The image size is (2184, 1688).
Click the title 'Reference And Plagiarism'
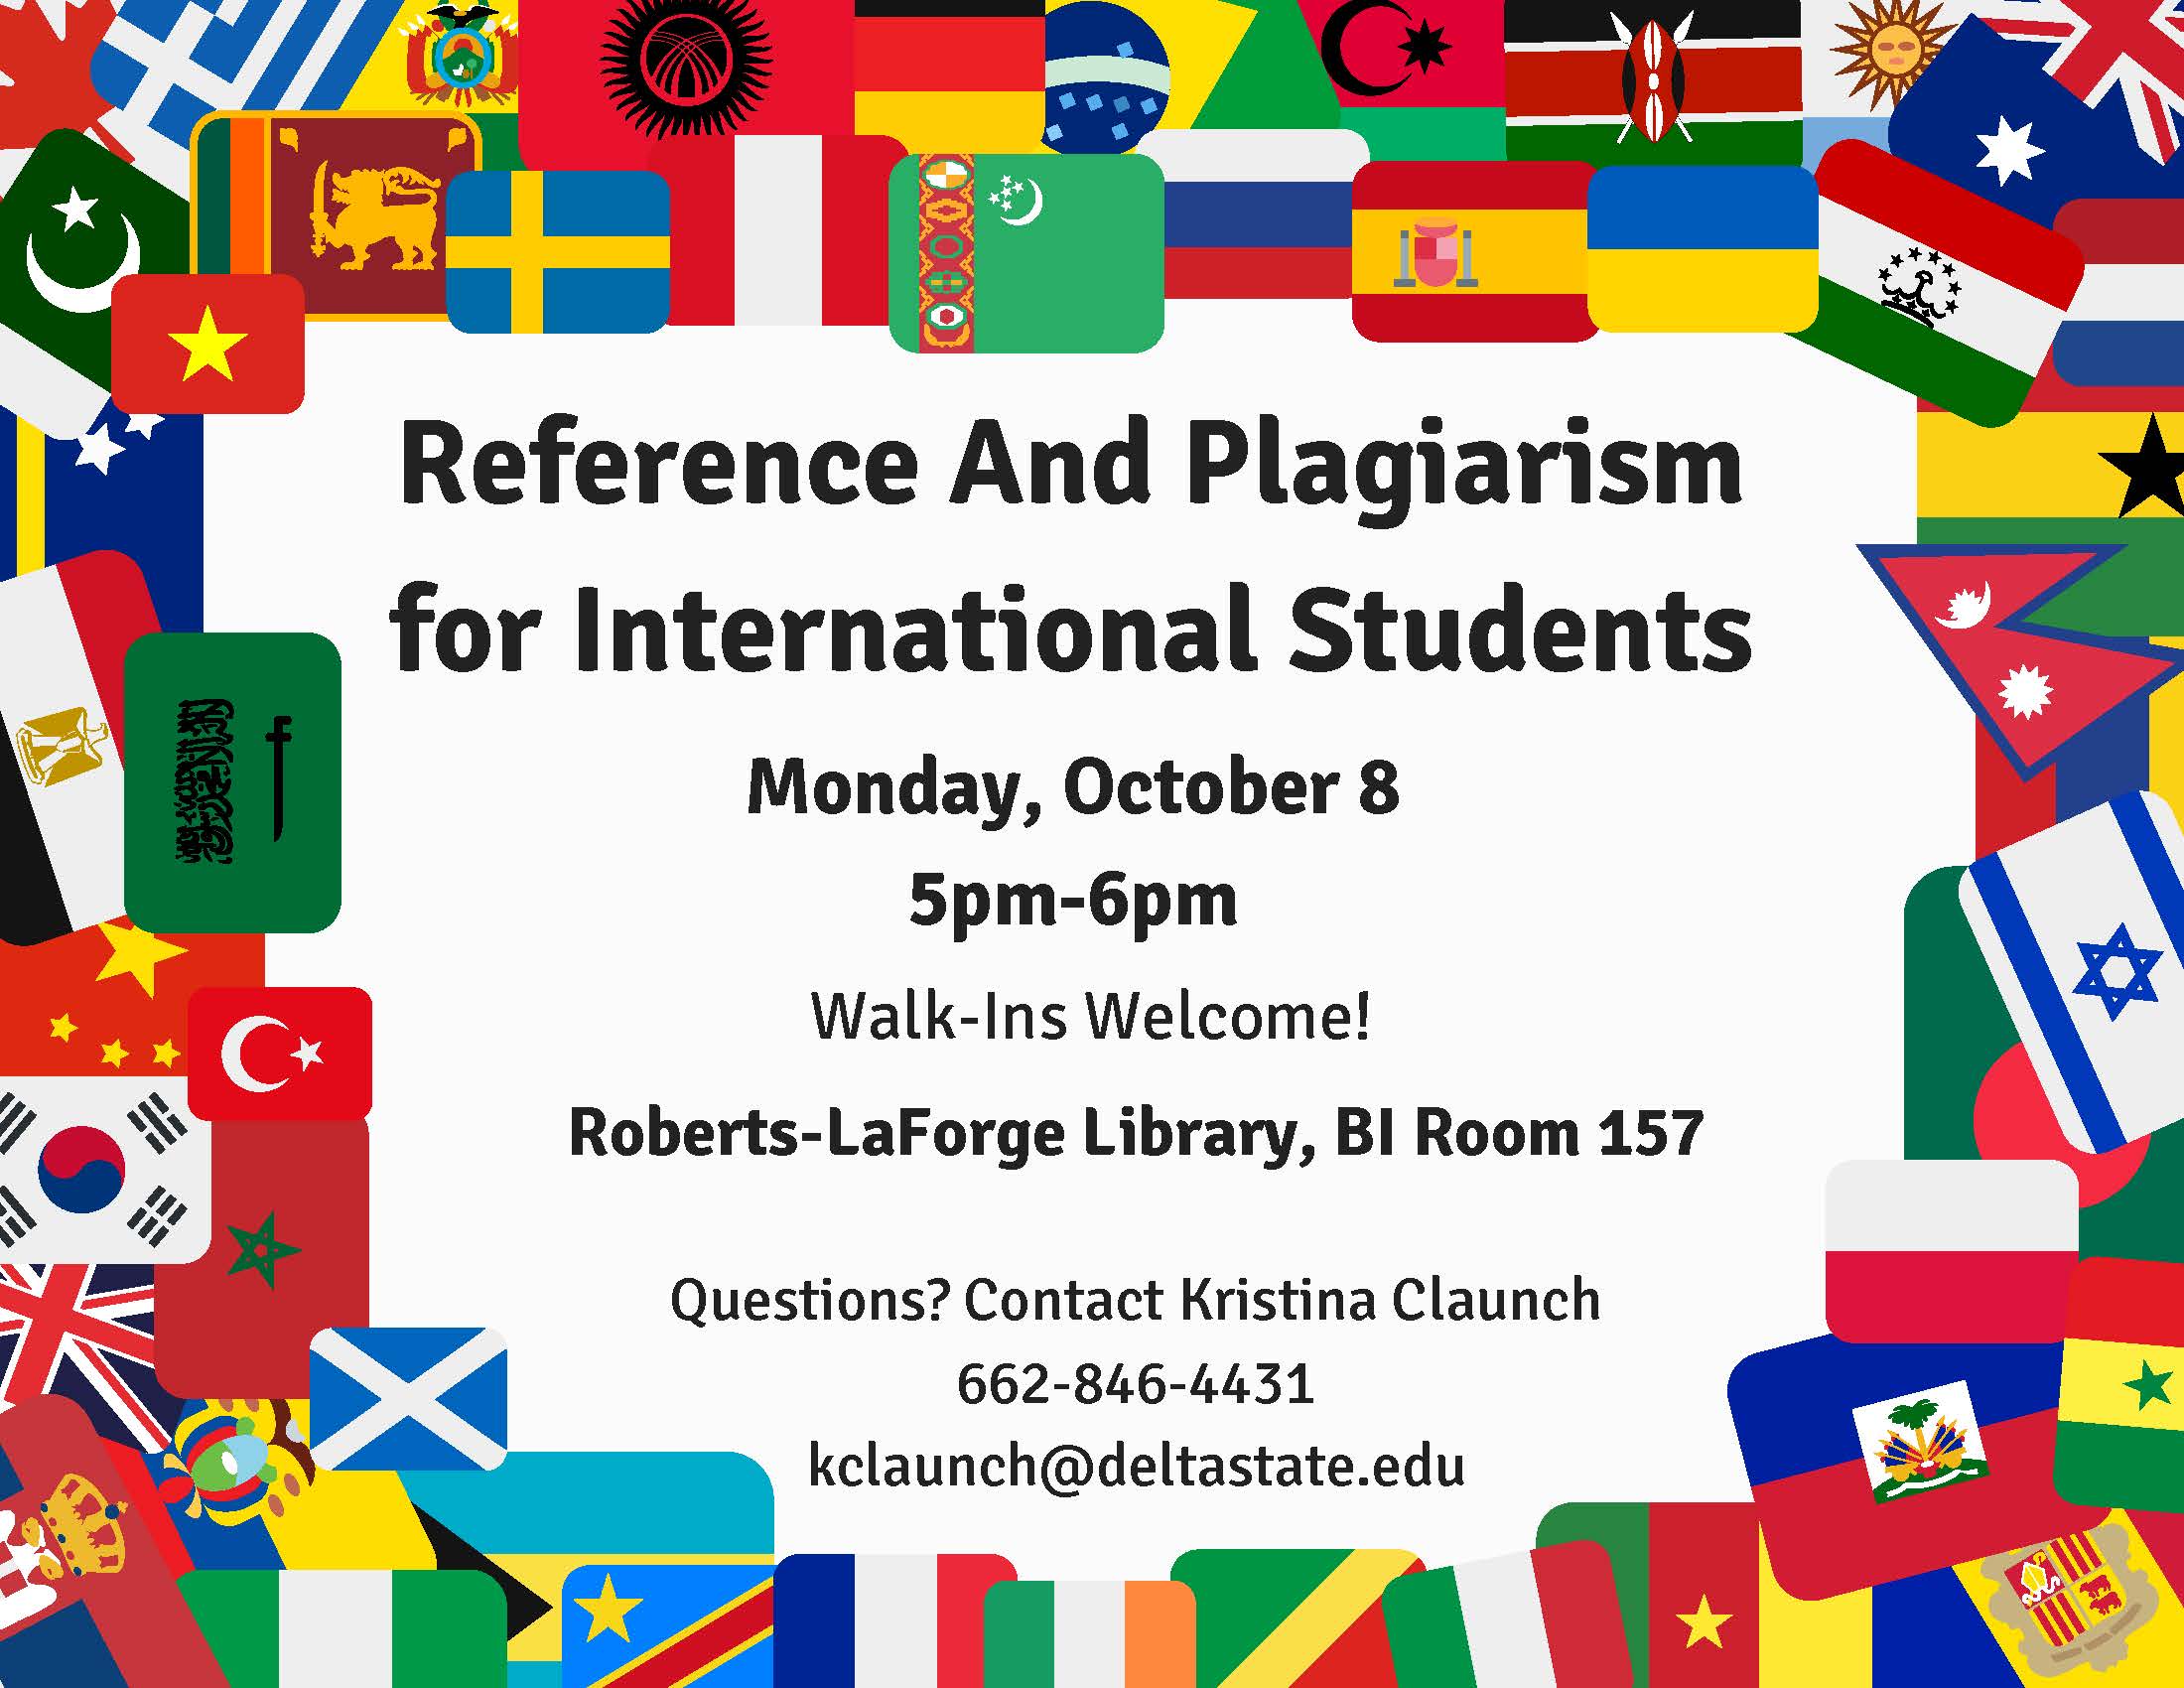click(x=1070, y=468)
